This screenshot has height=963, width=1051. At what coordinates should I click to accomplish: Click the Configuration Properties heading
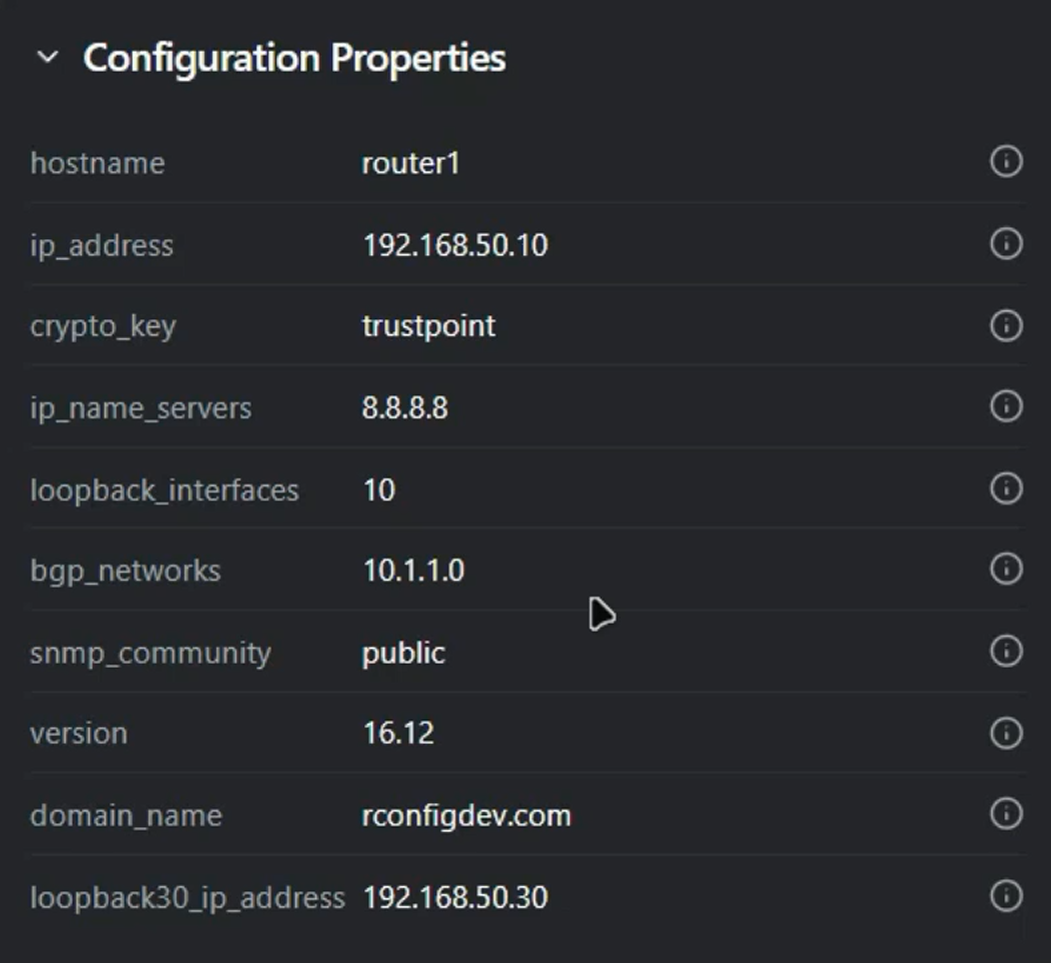tap(295, 58)
